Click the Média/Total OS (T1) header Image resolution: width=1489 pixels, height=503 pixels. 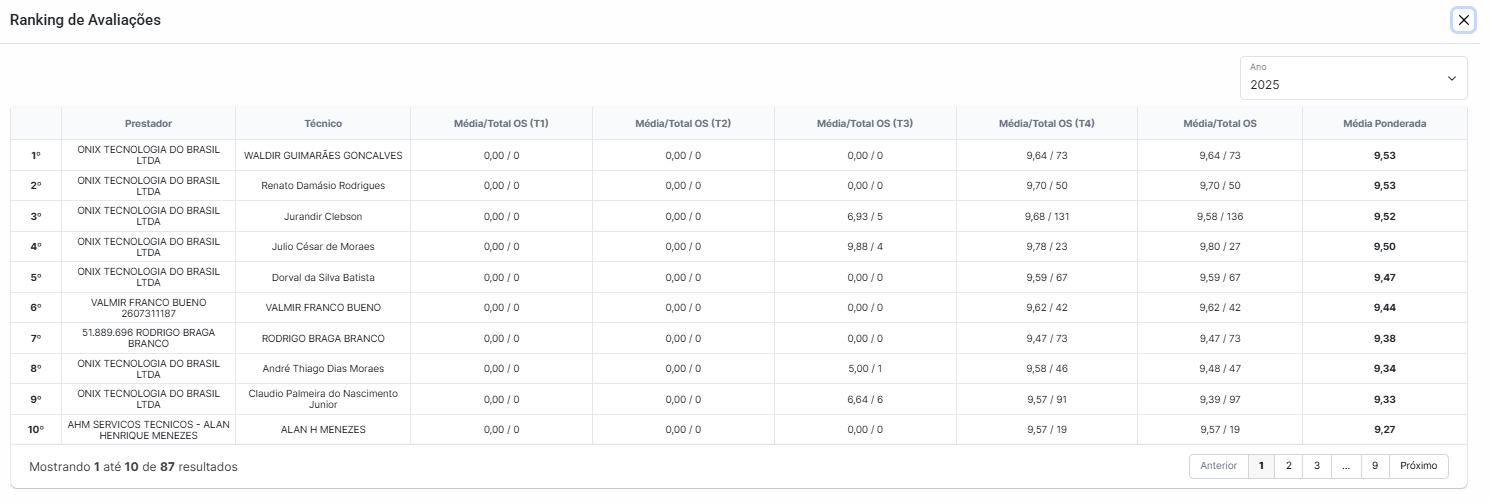pos(501,124)
